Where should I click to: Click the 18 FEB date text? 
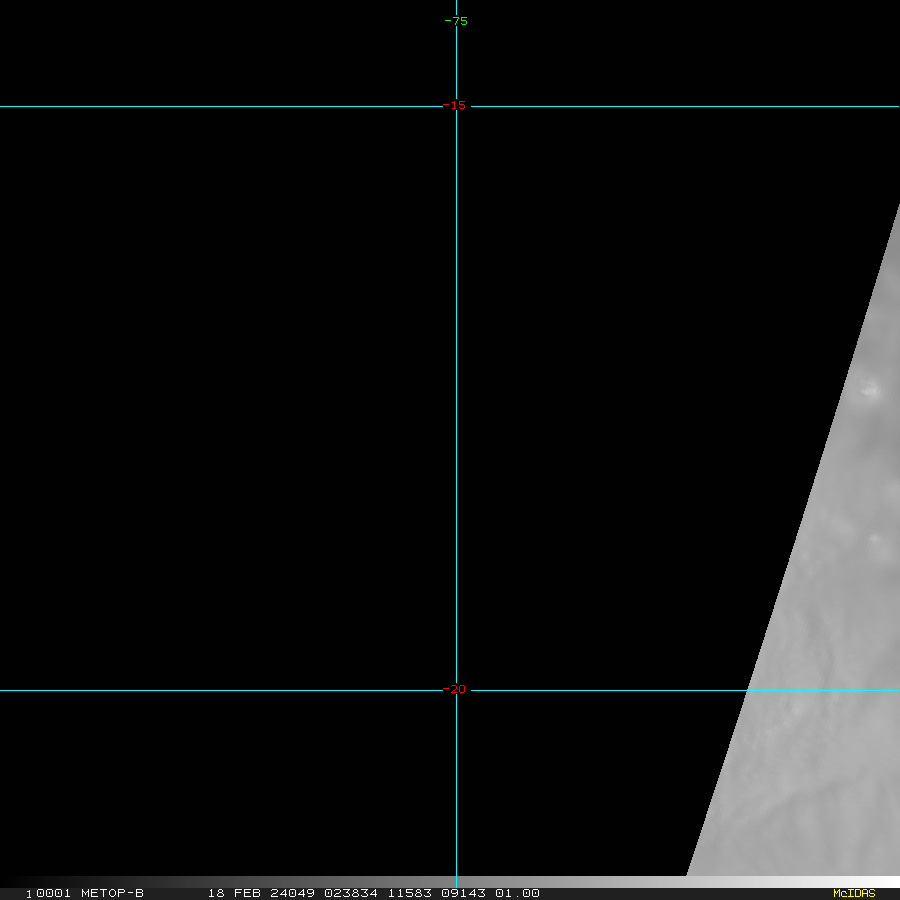tap(230, 893)
